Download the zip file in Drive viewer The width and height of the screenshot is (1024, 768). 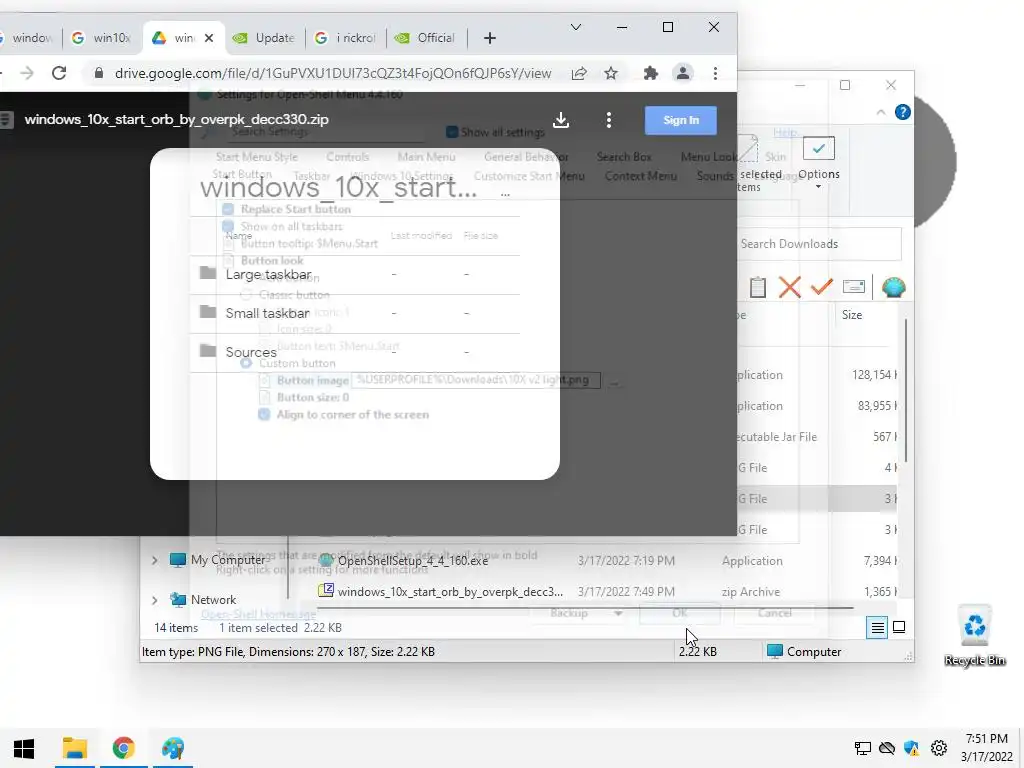tap(561, 120)
